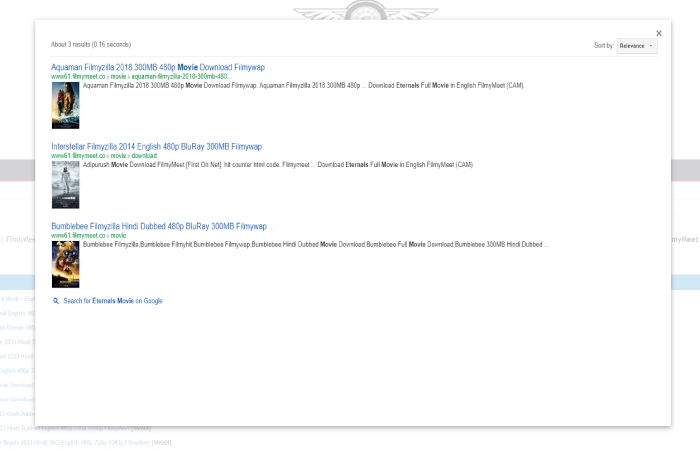Click the Aquaman movie poster thumbnail
This screenshot has width=700, height=450.
point(65,105)
